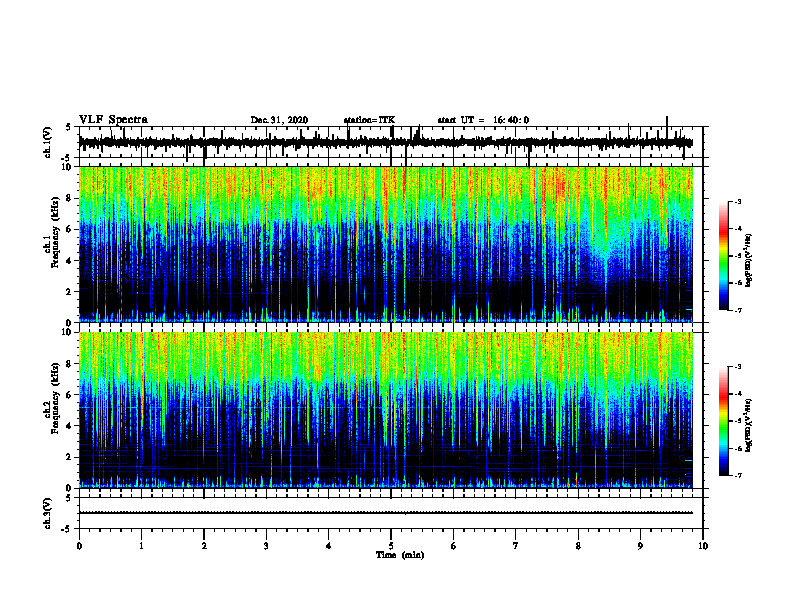792x612 pixels.
Task: Click the ch.1 color bar log(PSD) label
Action: 749,261
